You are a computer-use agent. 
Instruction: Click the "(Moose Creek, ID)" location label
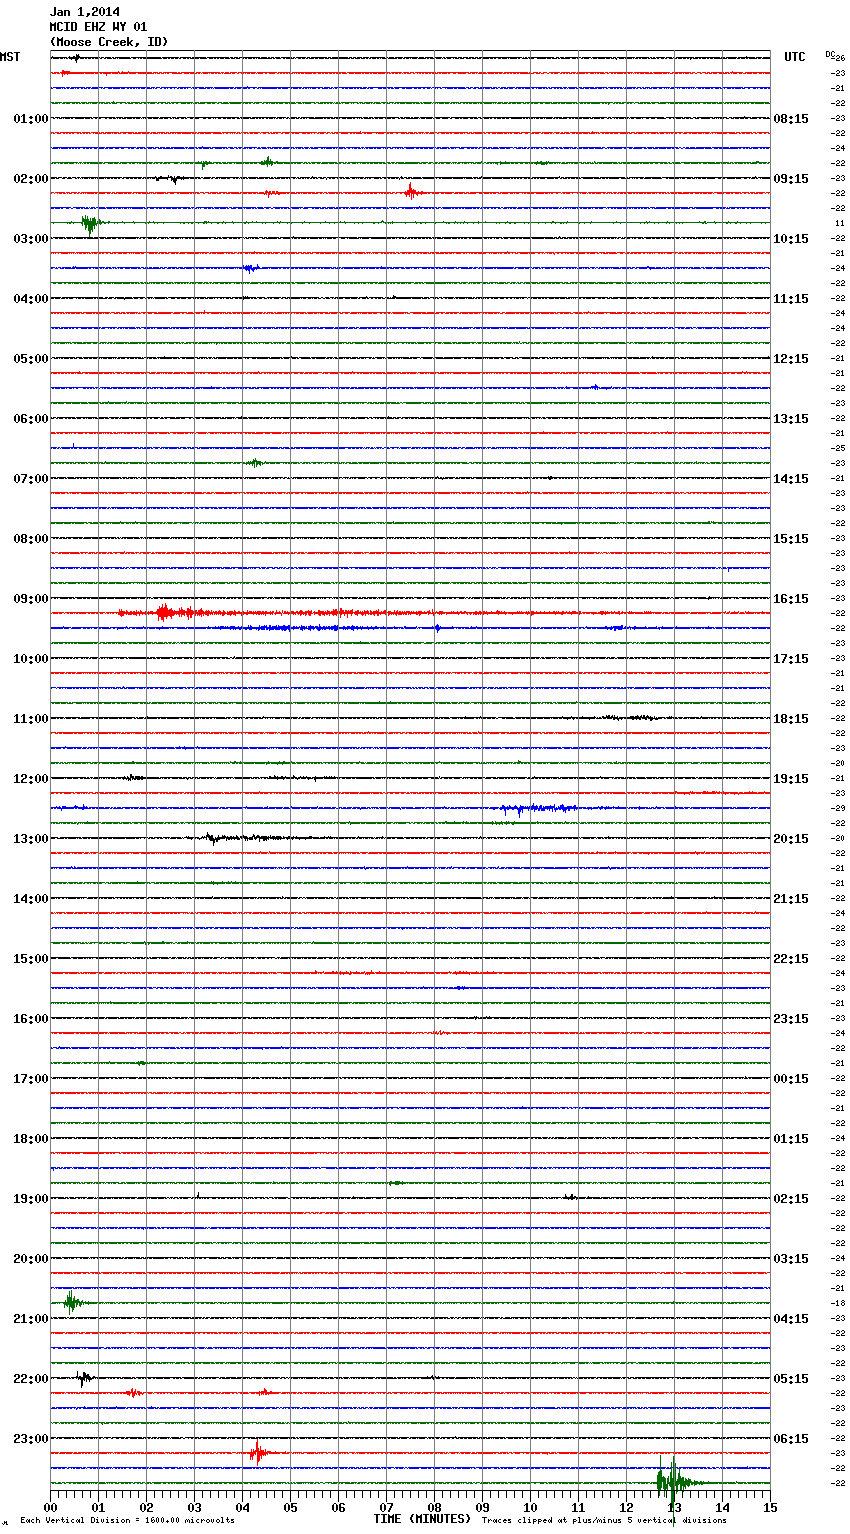click(x=109, y=42)
